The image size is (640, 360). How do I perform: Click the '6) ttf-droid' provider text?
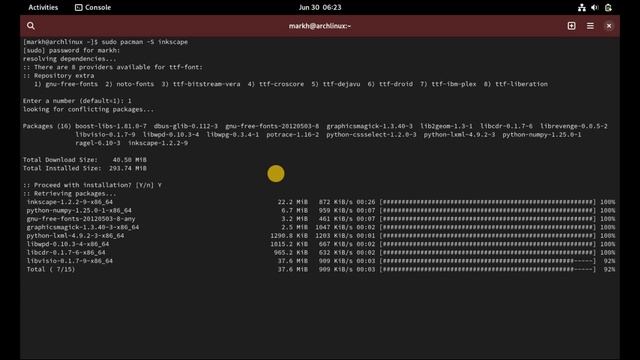pos(390,84)
